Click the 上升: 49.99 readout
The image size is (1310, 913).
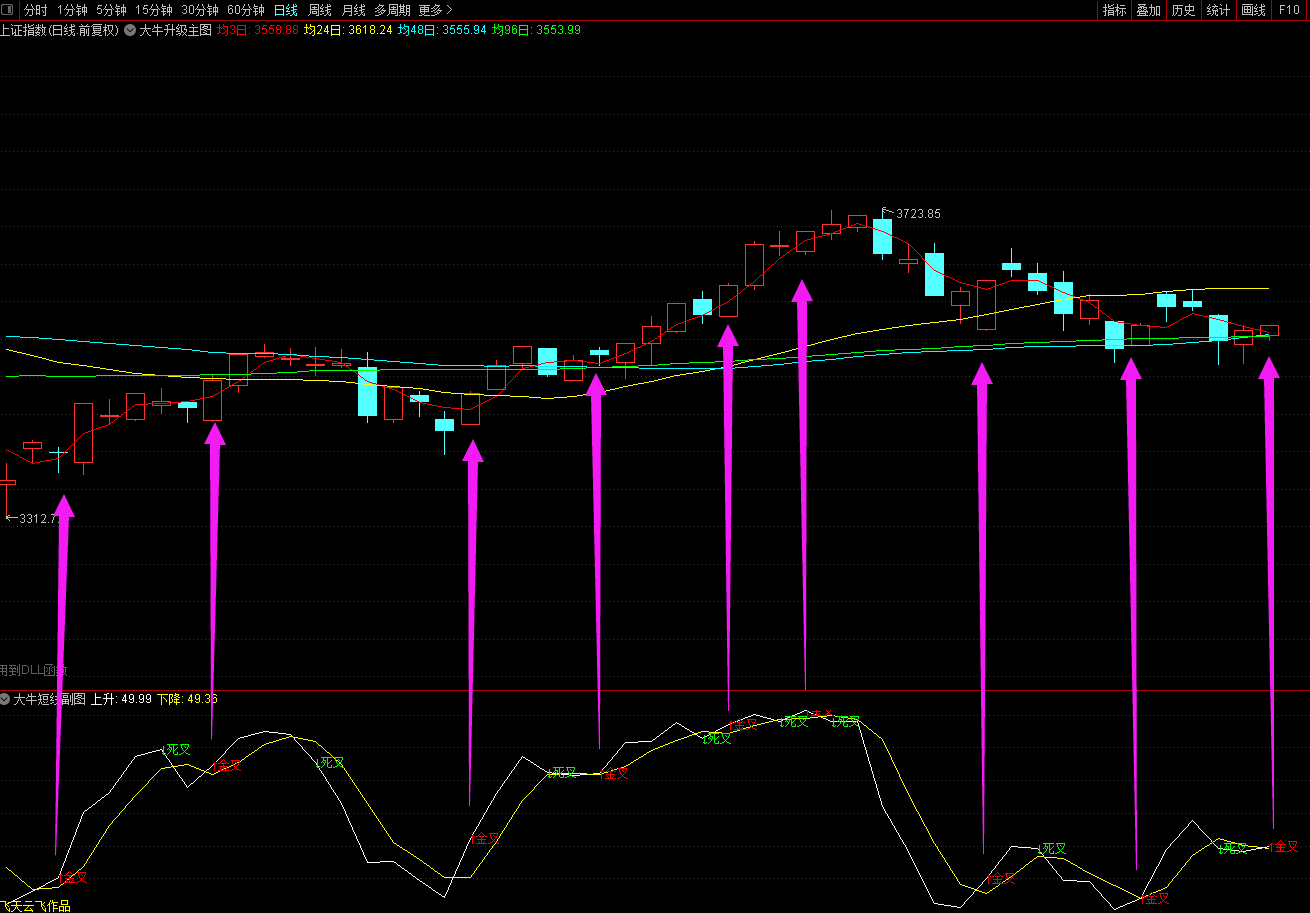121,699
